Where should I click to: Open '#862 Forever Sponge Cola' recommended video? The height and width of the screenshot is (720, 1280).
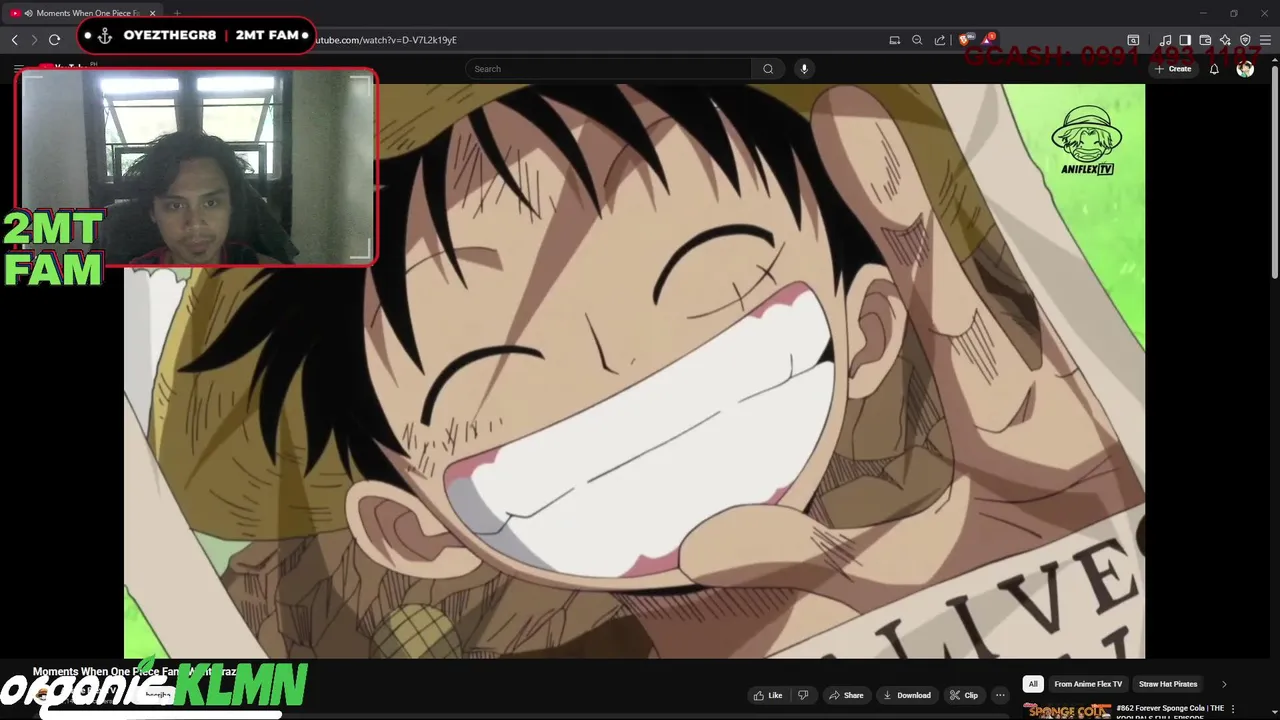[1170, 712]
